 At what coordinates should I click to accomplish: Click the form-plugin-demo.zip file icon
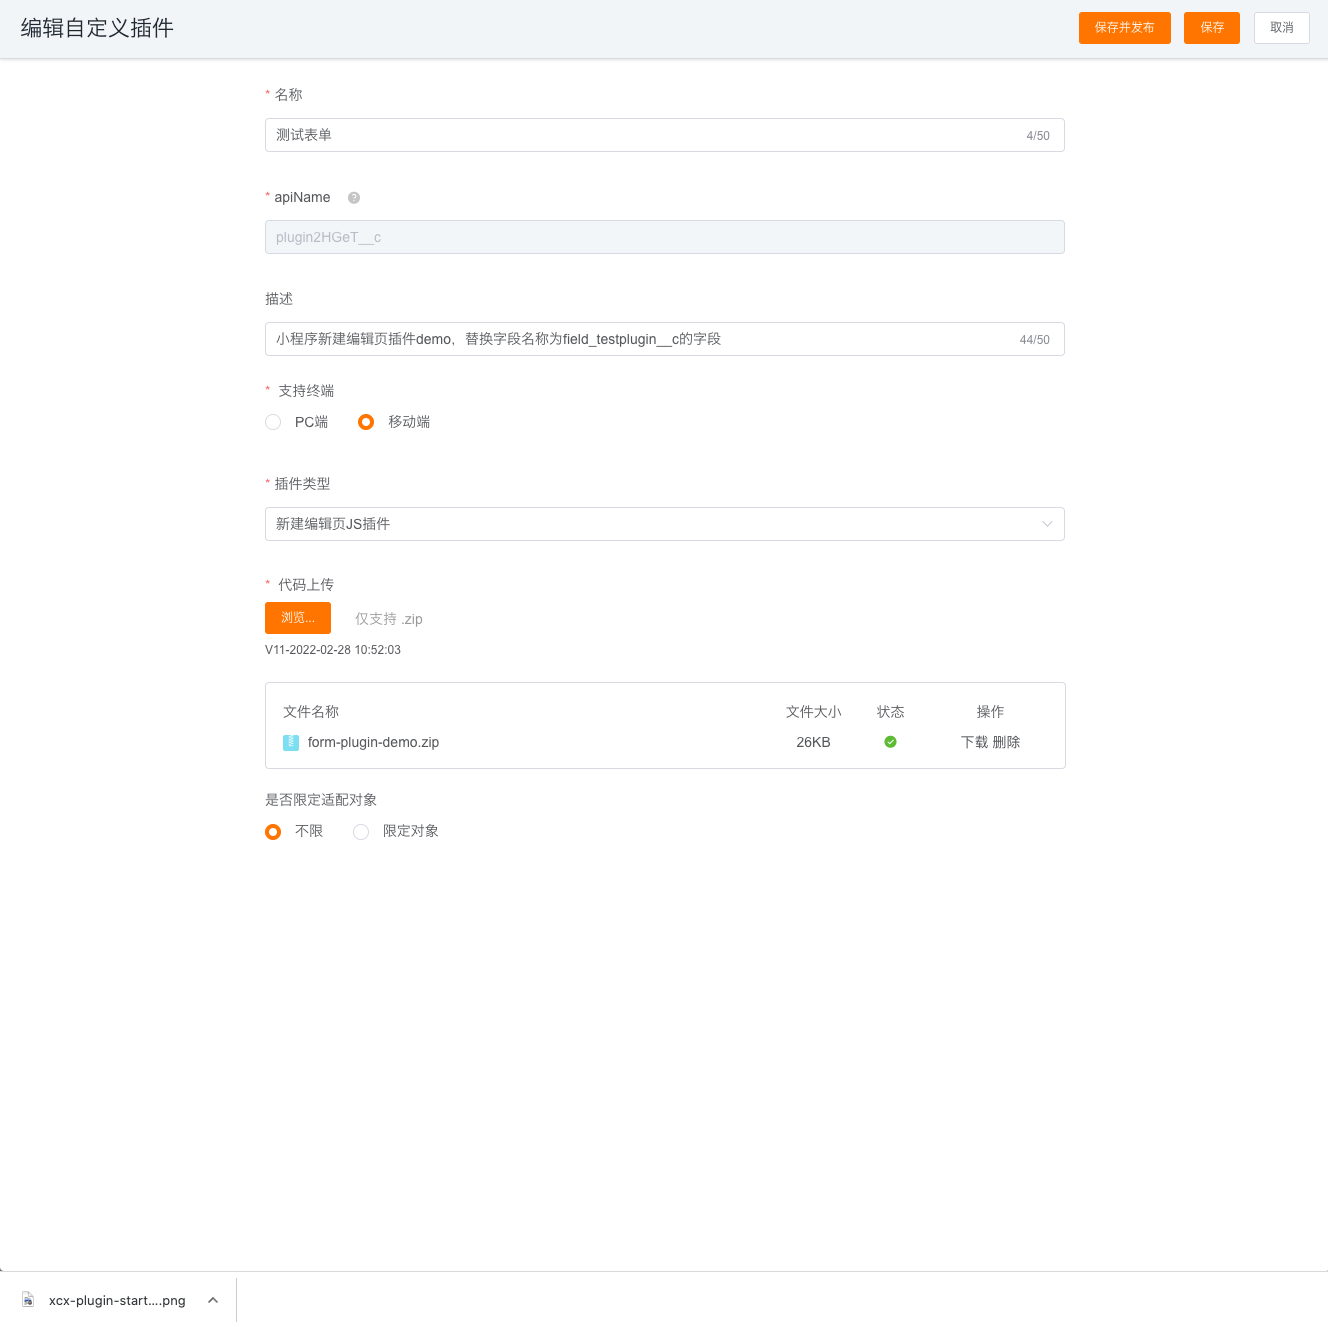point(291,743)
